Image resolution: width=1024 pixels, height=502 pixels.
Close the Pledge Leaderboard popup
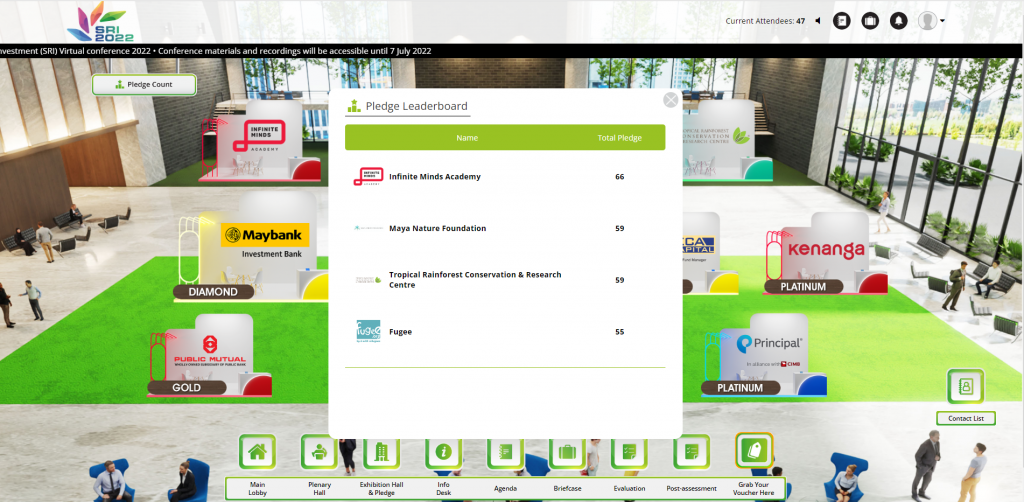[x=671, y=100]
